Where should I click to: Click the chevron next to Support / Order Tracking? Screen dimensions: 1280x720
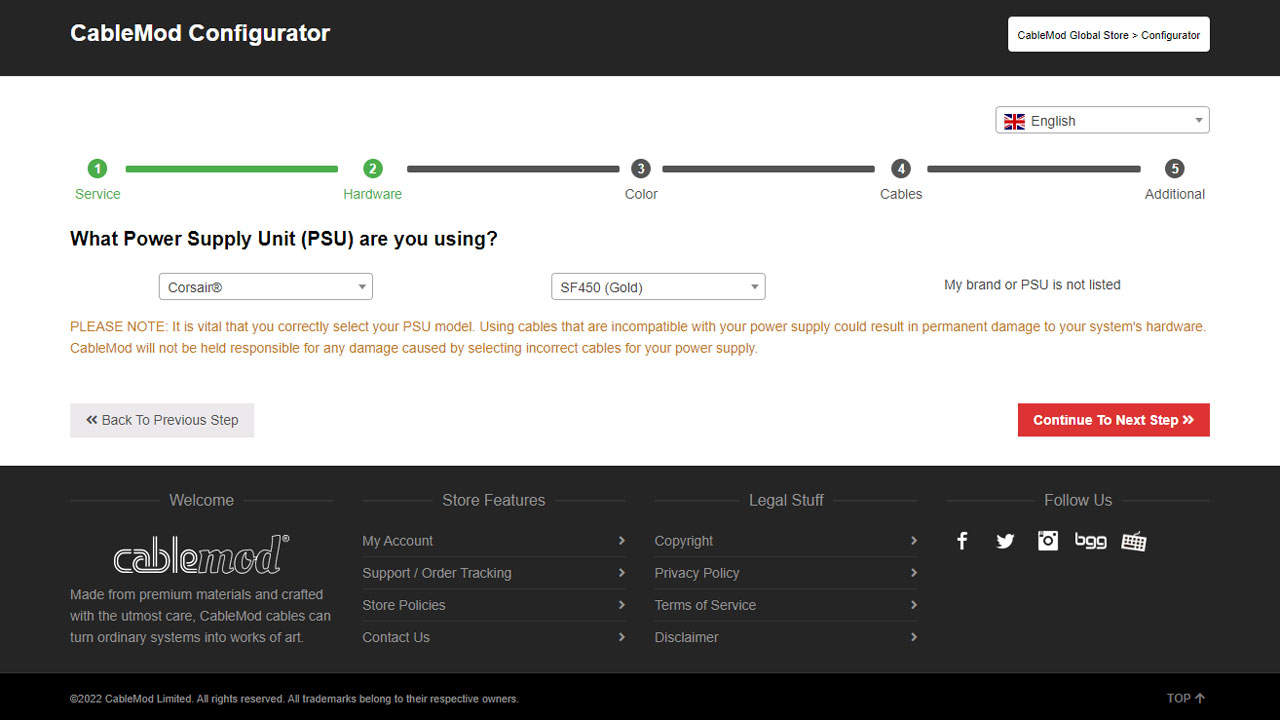[x=622, y=573]
